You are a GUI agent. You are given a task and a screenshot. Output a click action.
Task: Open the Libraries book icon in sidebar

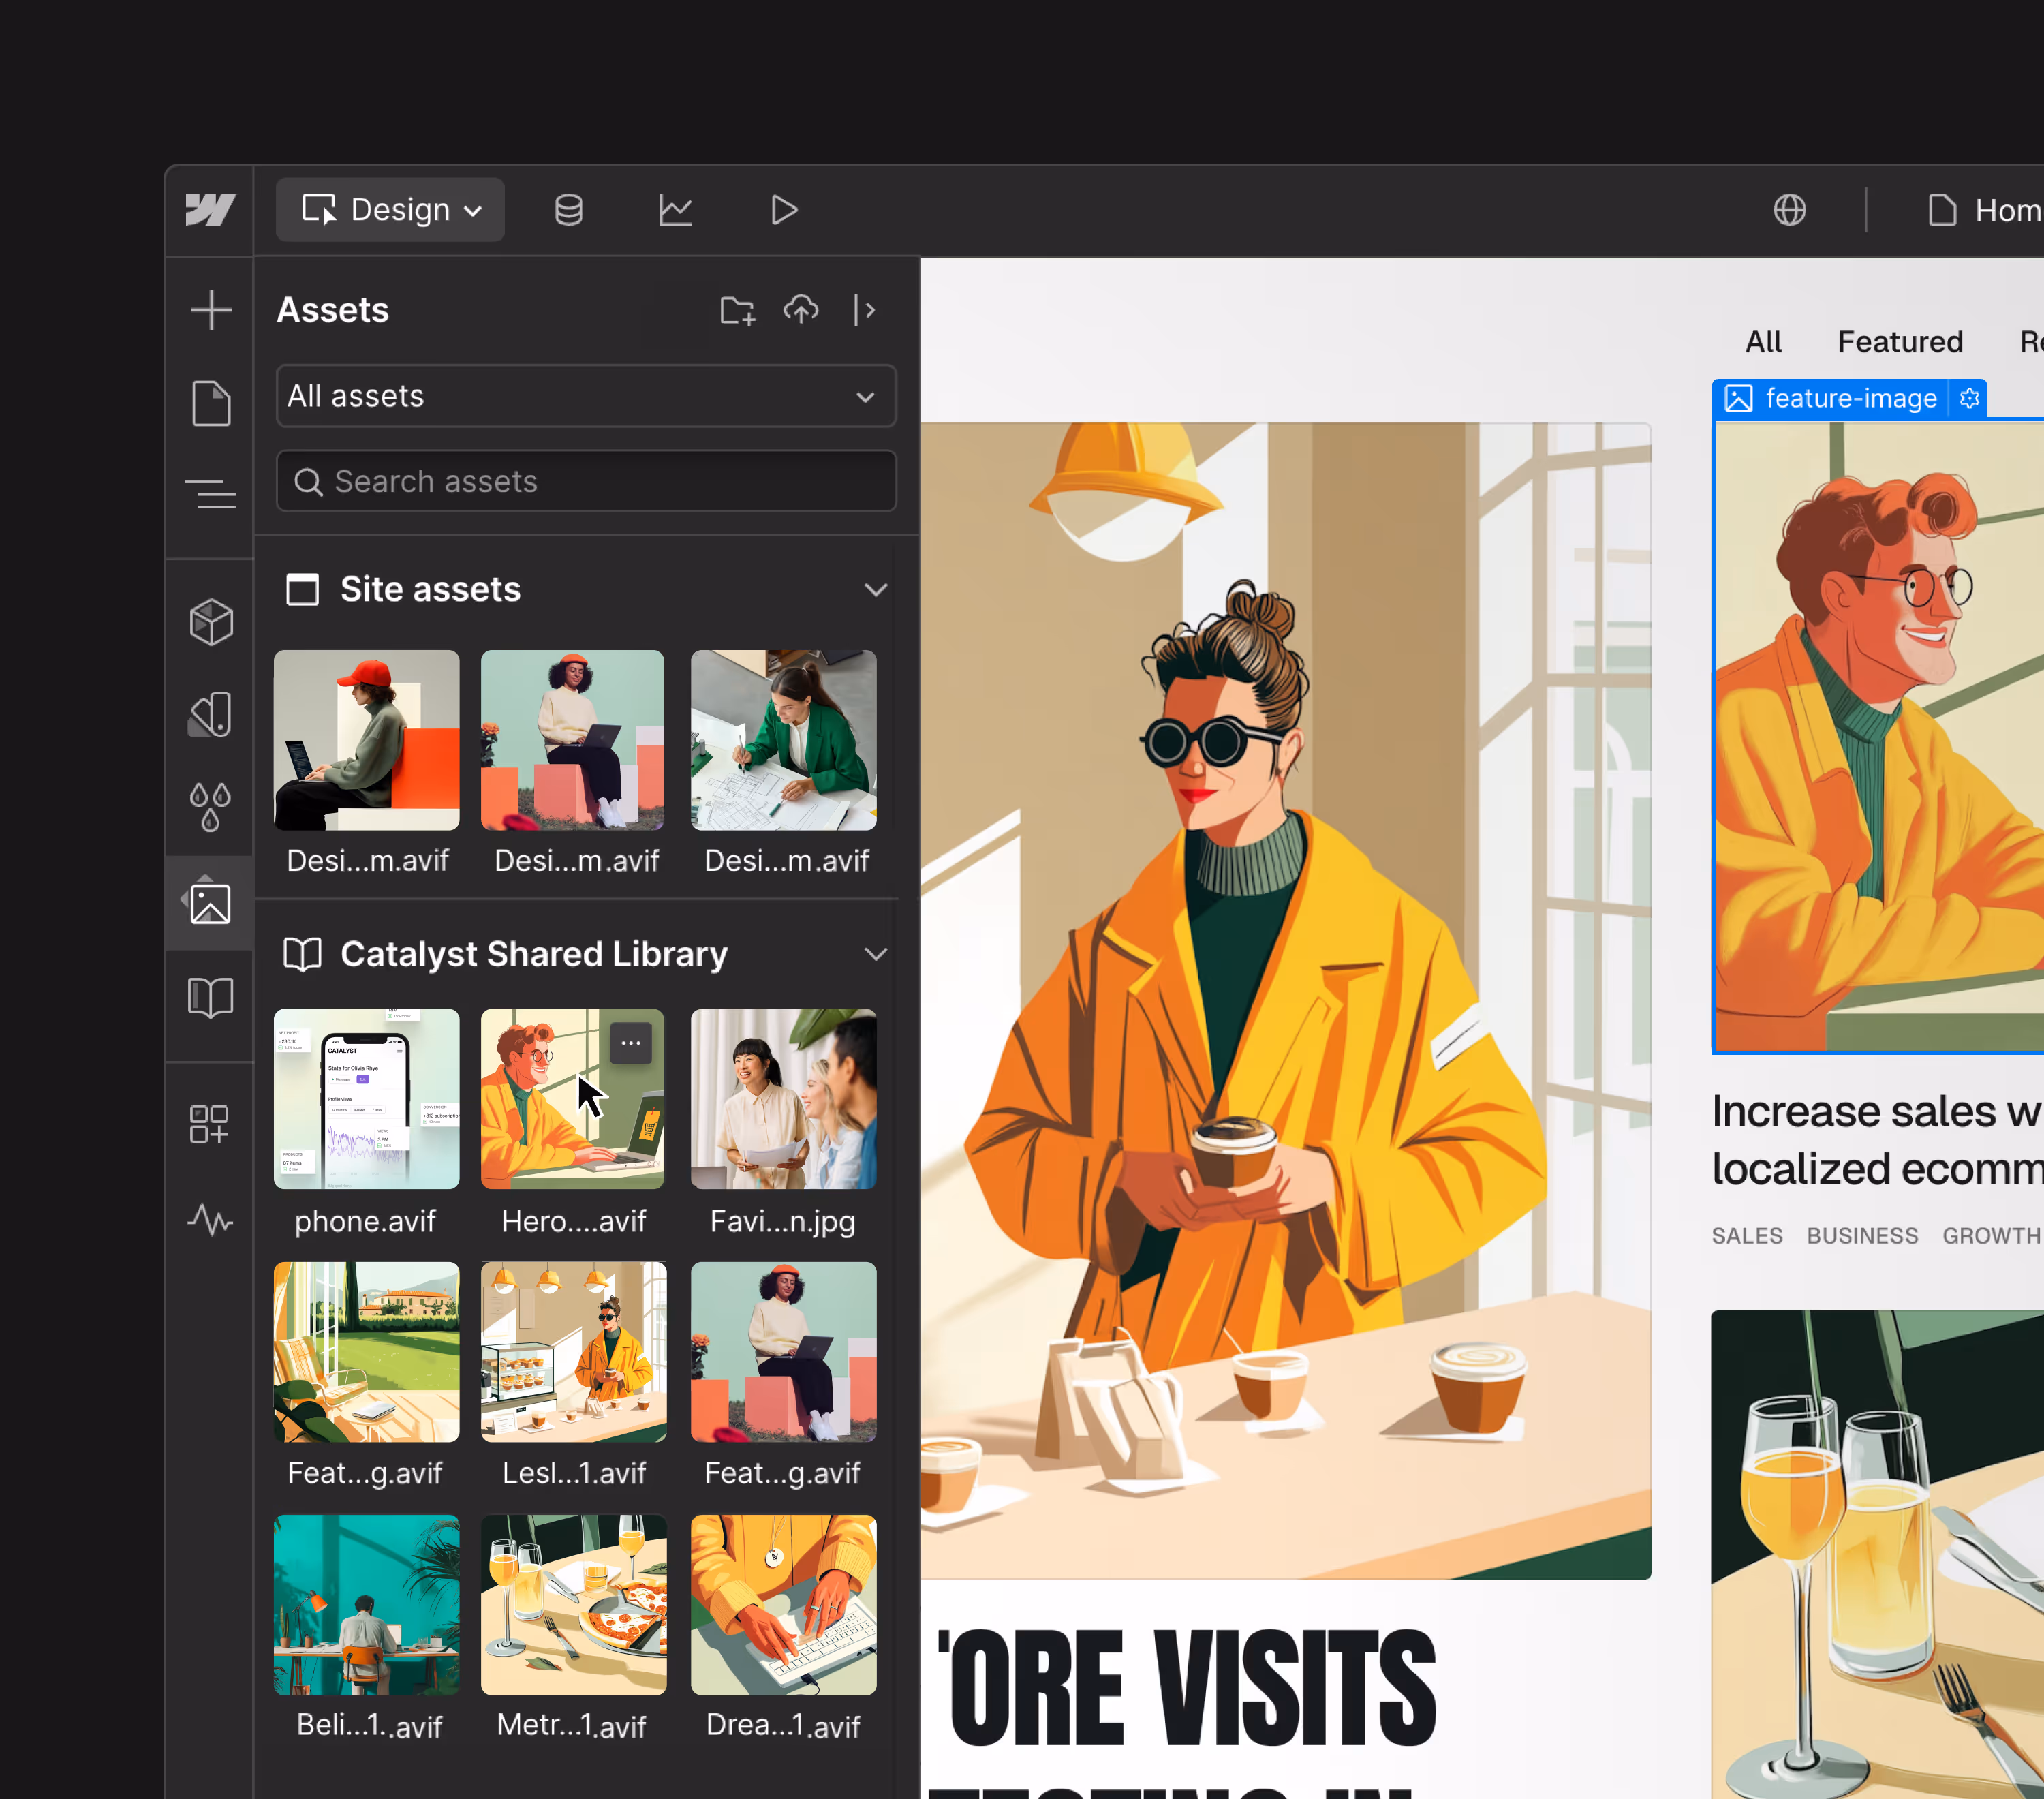211,997
